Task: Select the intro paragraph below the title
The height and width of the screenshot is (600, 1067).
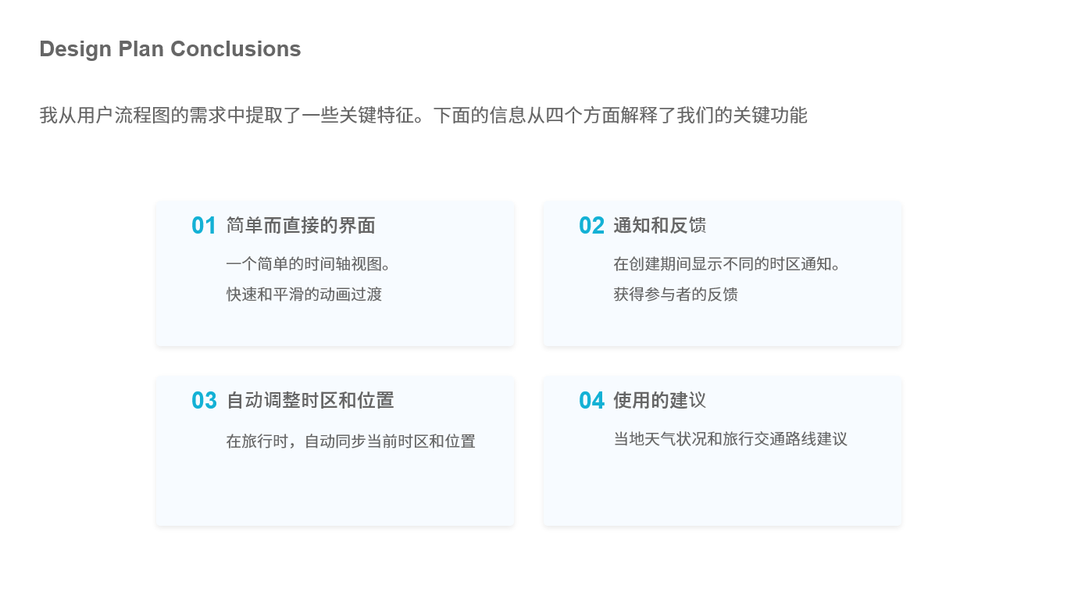Action: click(x=423, y=115)
